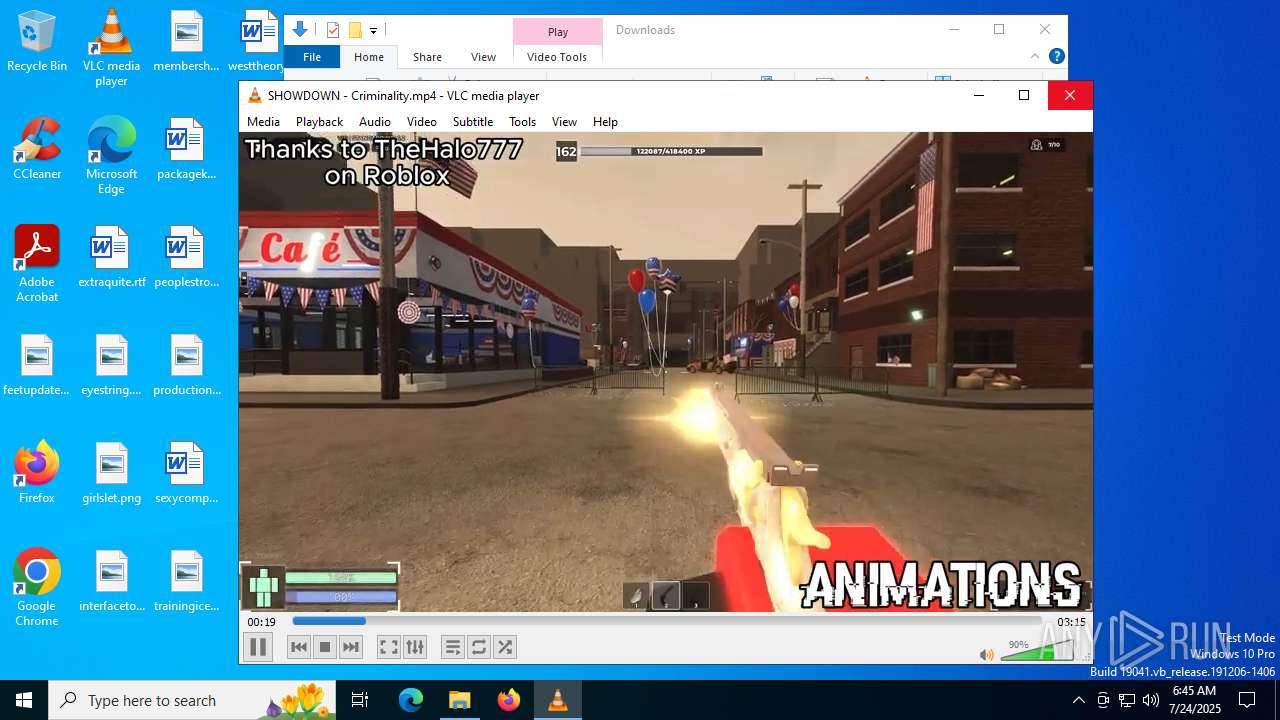
Task: Collapse the Explorer ribbon chevron
Action: pos(1035,57)
